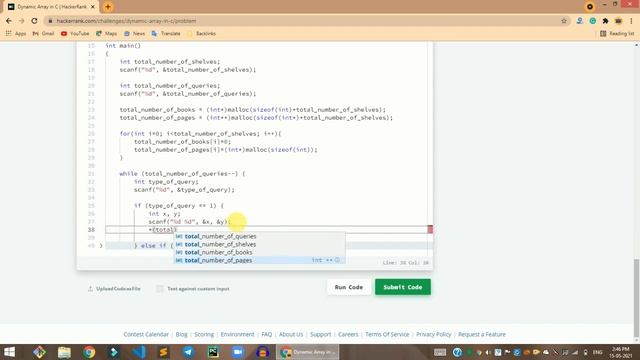This screenshot has height=360, width=640.
Task: Click the info icon beside int ** hint
Action: (337, 260)
